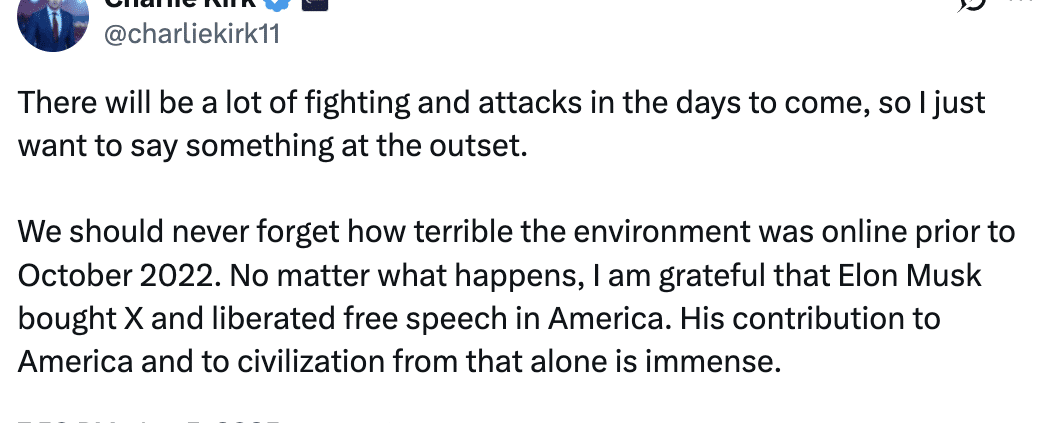Click the blue verified checkmark badge

coord(278,3)
